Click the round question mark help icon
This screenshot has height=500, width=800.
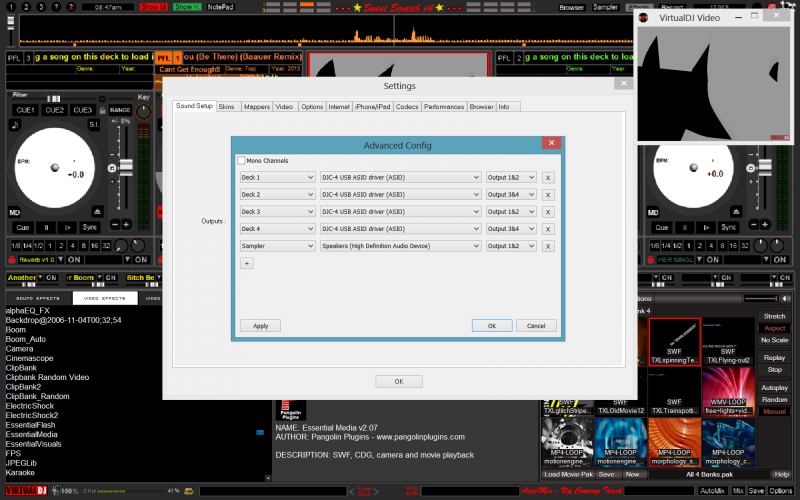pos(57,7)
